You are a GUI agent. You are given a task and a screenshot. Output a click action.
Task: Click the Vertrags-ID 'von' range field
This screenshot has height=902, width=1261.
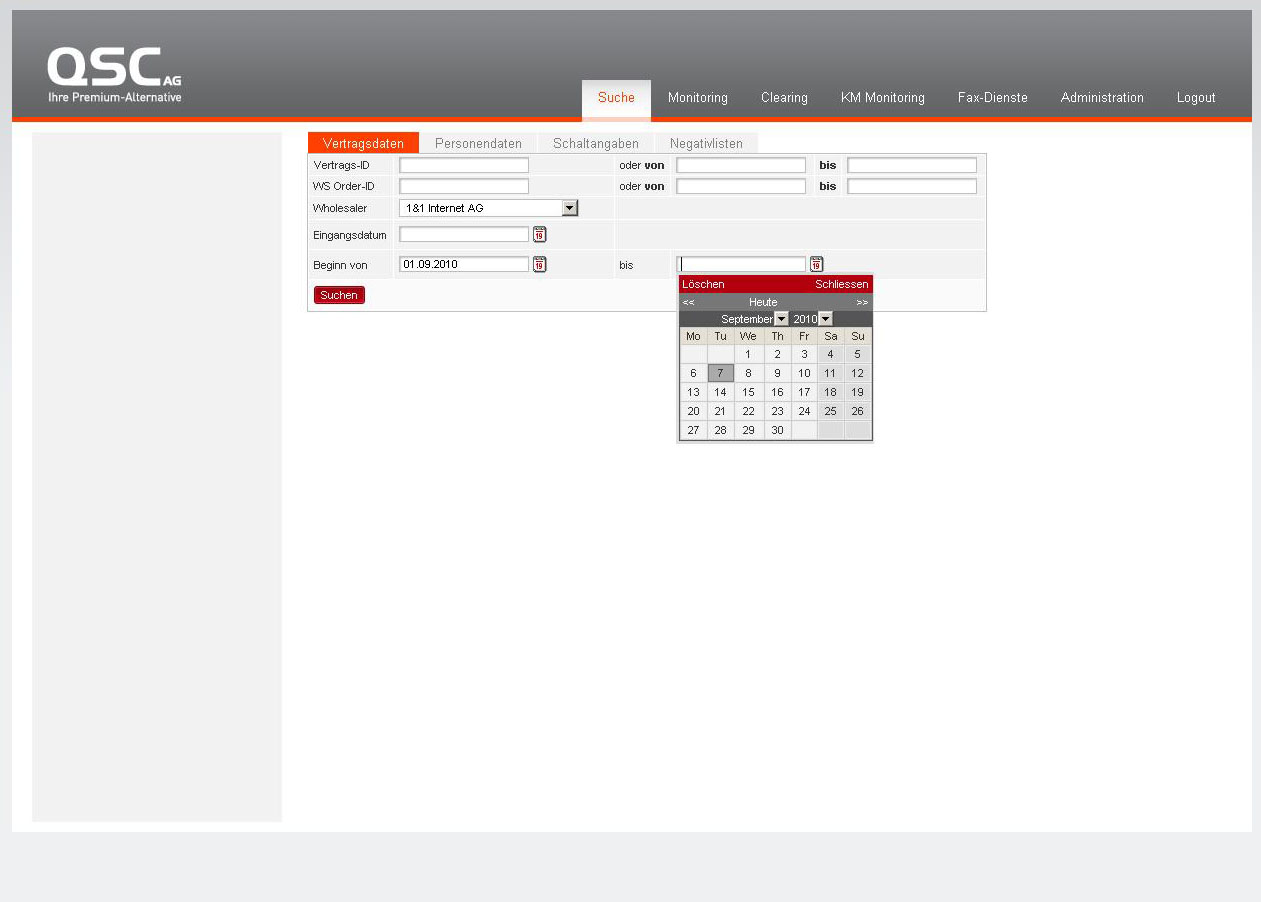point(741,165)
